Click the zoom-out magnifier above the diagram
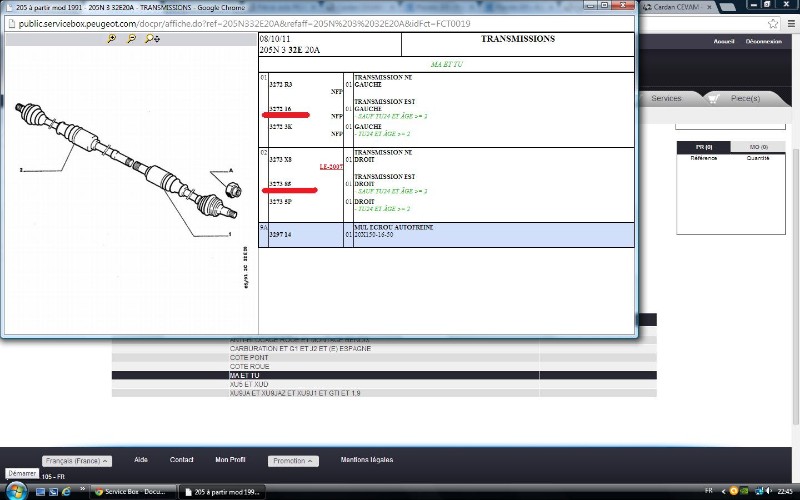 131,38
